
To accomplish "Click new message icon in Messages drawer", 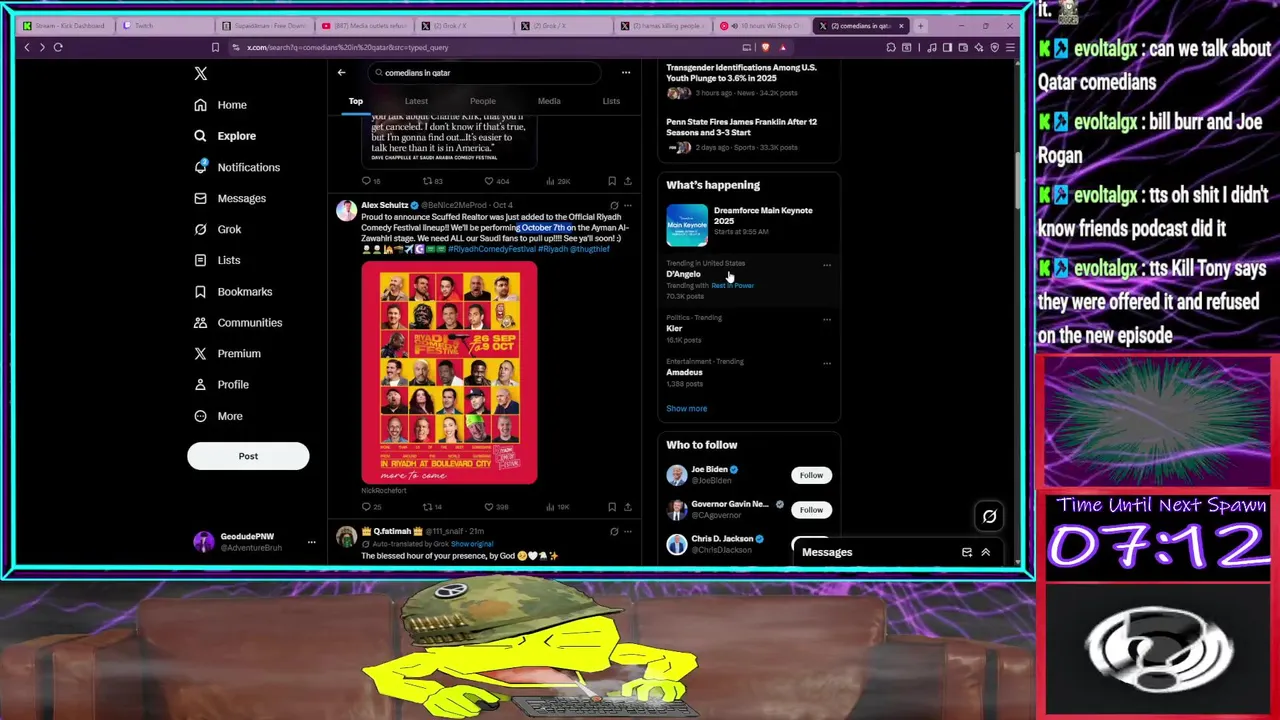I will [x=966, y=552].
